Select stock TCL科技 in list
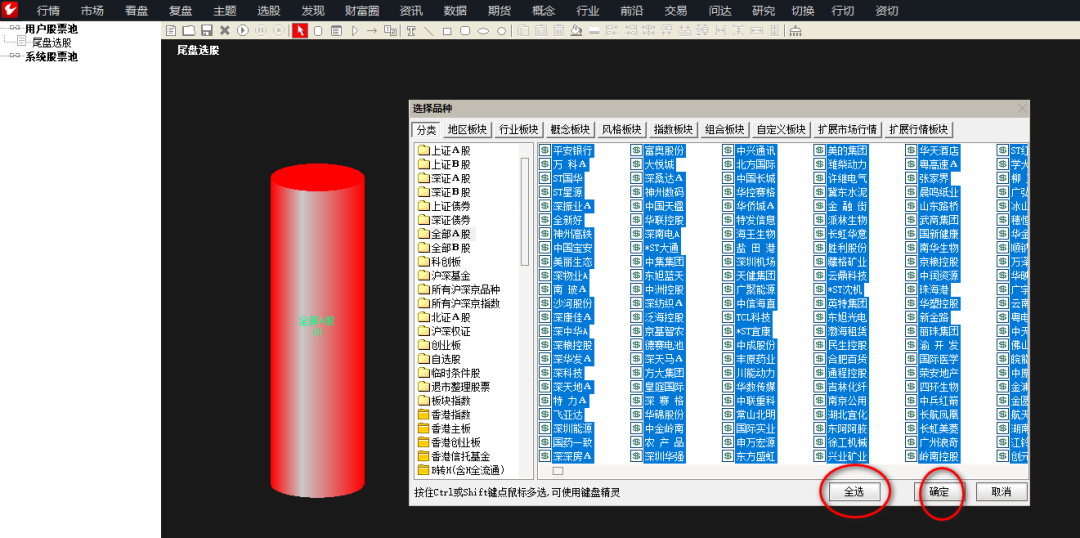Screen dimensions: 1080x538 [x=754, y=318]
